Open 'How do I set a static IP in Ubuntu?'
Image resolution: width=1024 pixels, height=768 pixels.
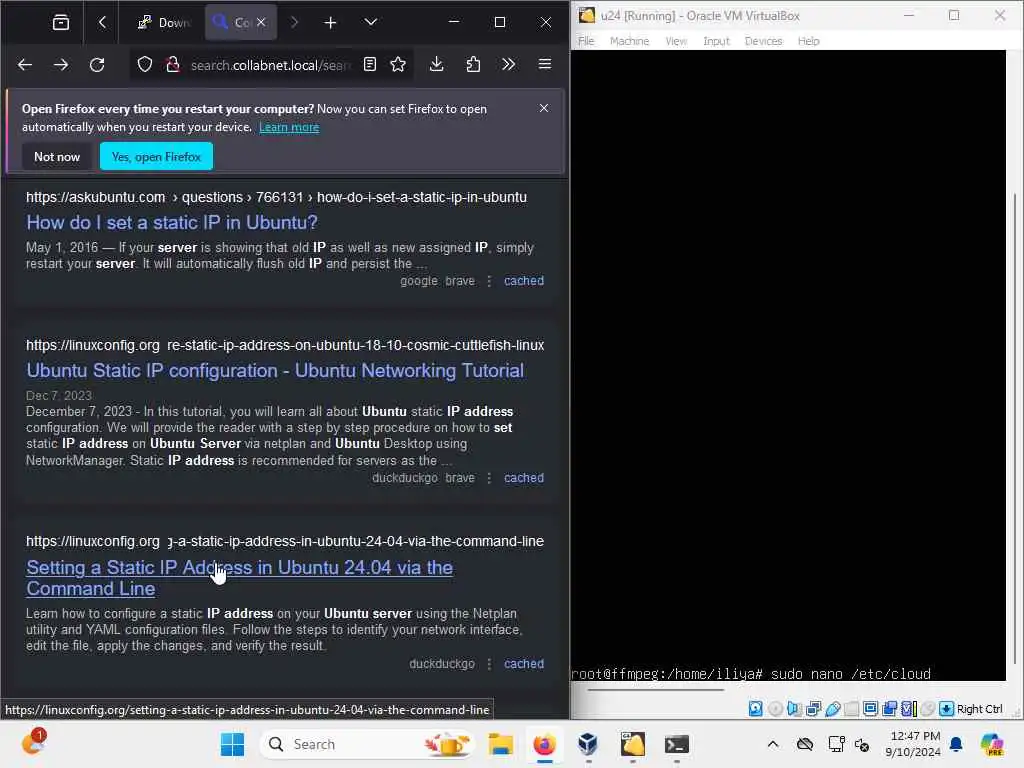pos(172,223)
